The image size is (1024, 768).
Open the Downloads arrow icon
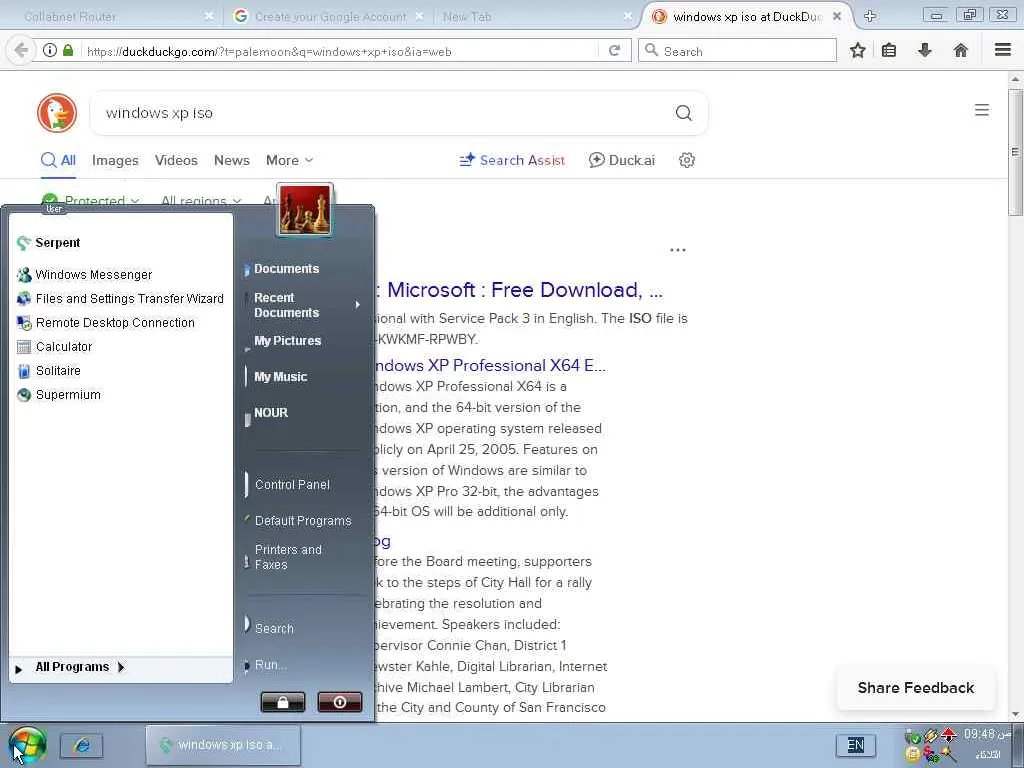(925, 50)
